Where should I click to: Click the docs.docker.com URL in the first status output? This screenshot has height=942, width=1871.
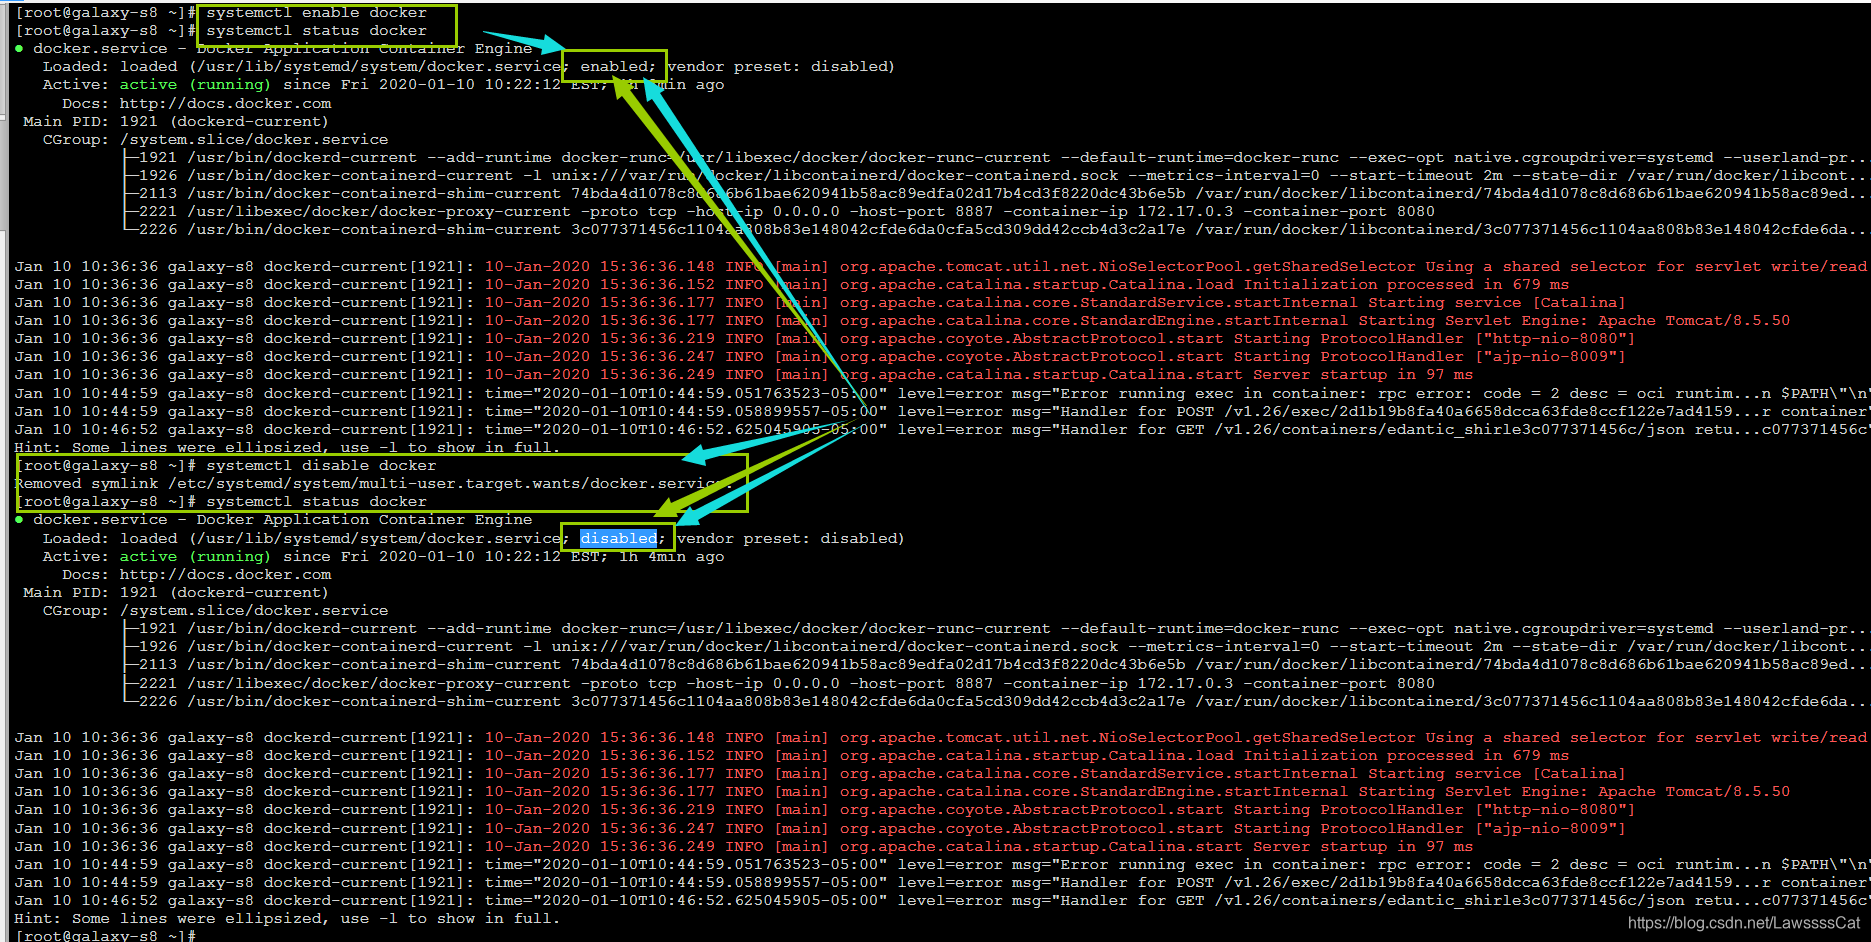(225, 104)
